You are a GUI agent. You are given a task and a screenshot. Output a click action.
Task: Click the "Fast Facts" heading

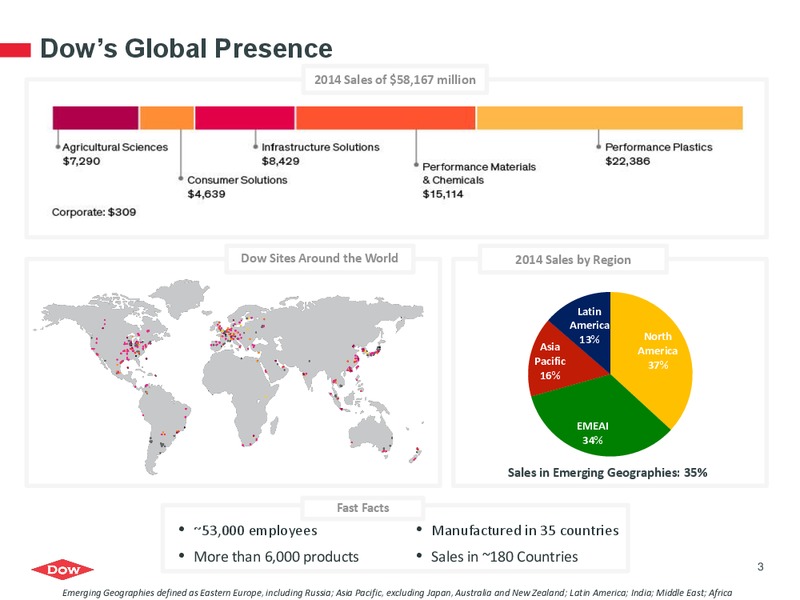(x=363, y=508)
